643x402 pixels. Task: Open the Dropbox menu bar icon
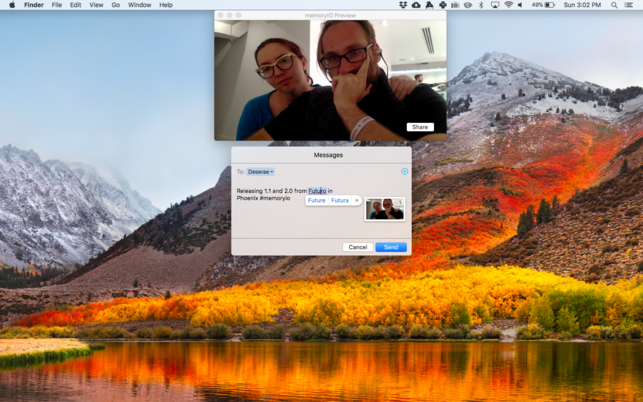click(x=403, y=5)
